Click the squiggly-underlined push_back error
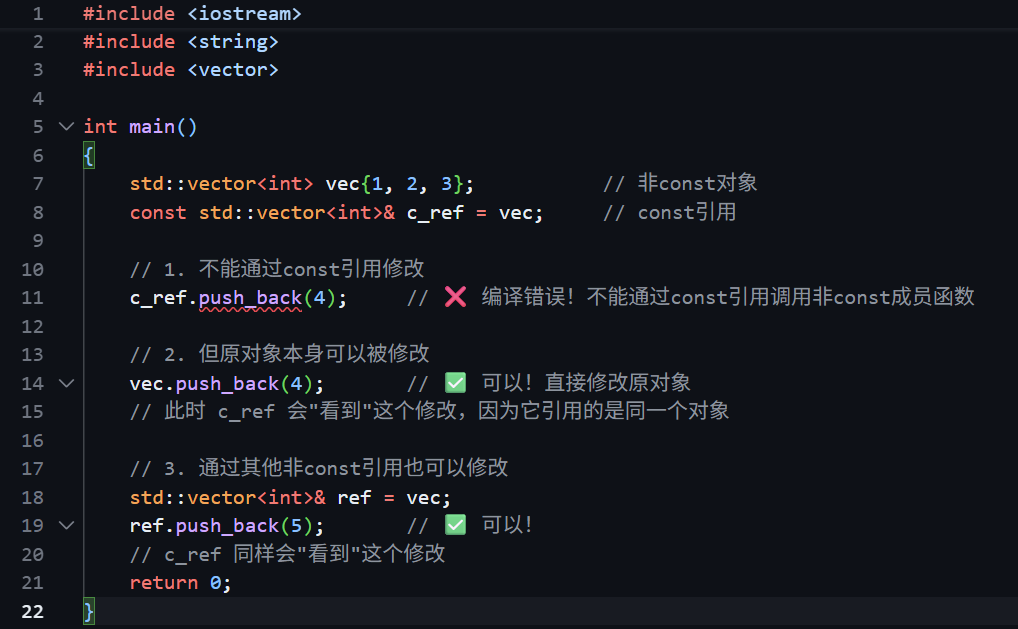Viewport: 1018px width, 629px height. tap(250, 298)
